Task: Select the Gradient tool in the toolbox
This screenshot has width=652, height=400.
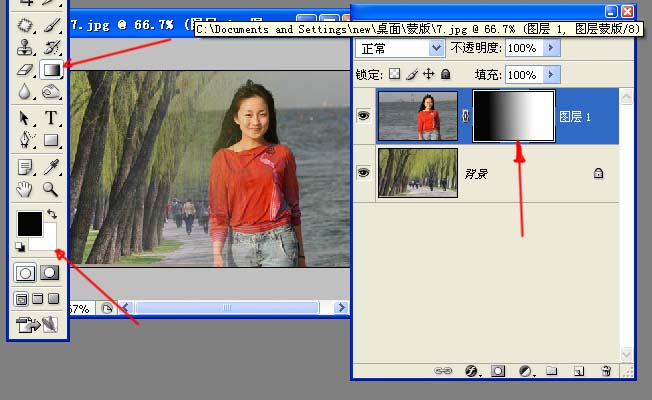Action: click(x=52, y=69)
